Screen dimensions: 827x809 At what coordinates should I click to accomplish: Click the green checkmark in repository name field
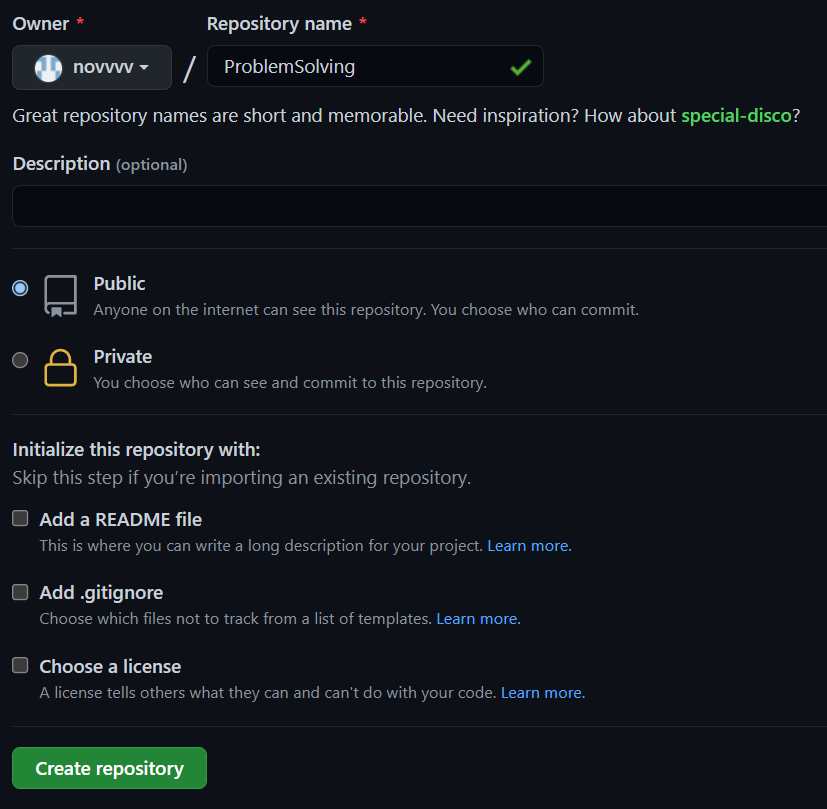[521, 67]
